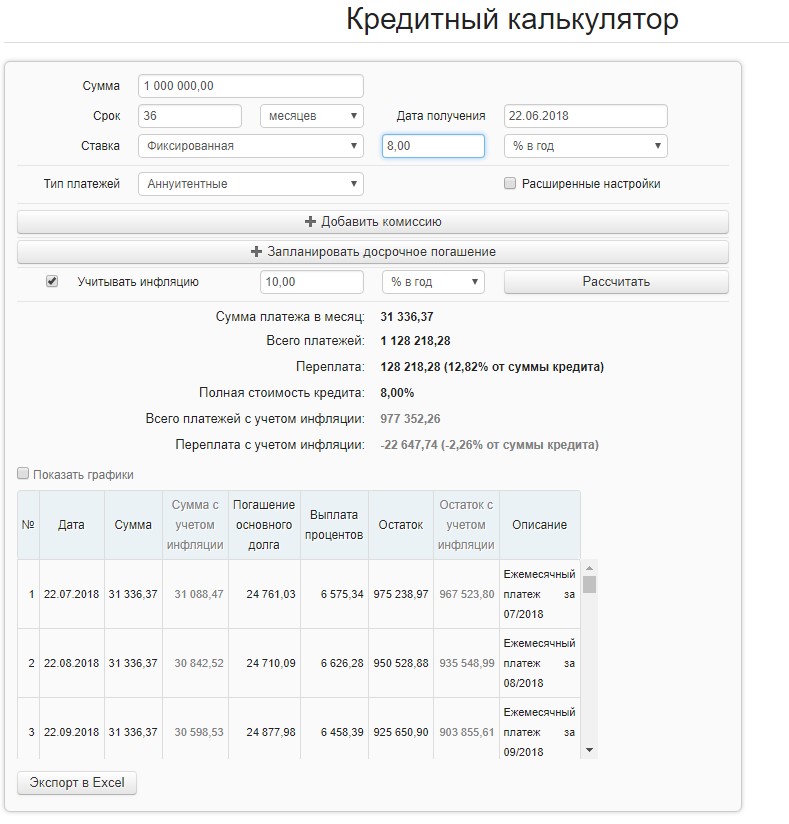The image size is (789, 824).
Task: Open the Аннуитентные payment type dropdown
Action: [251, 184]
